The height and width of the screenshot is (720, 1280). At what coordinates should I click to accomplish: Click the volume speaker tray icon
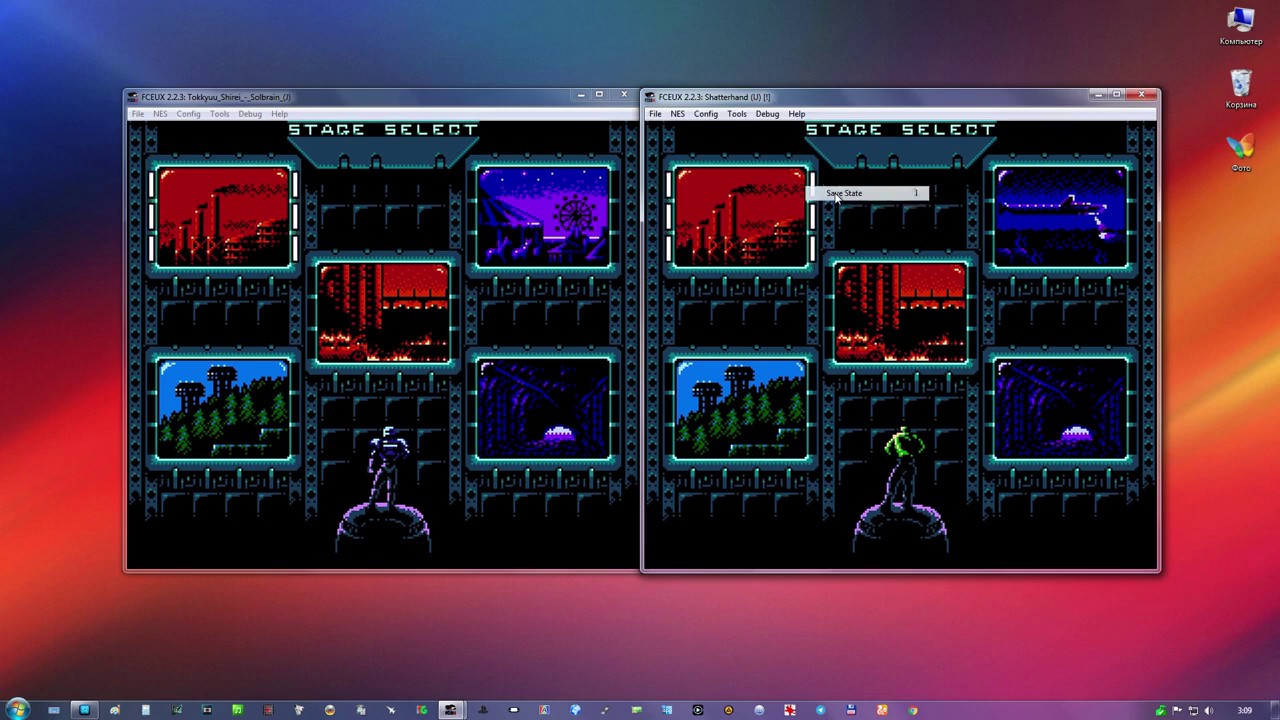pyautogui.click(x=1208, y=710)
